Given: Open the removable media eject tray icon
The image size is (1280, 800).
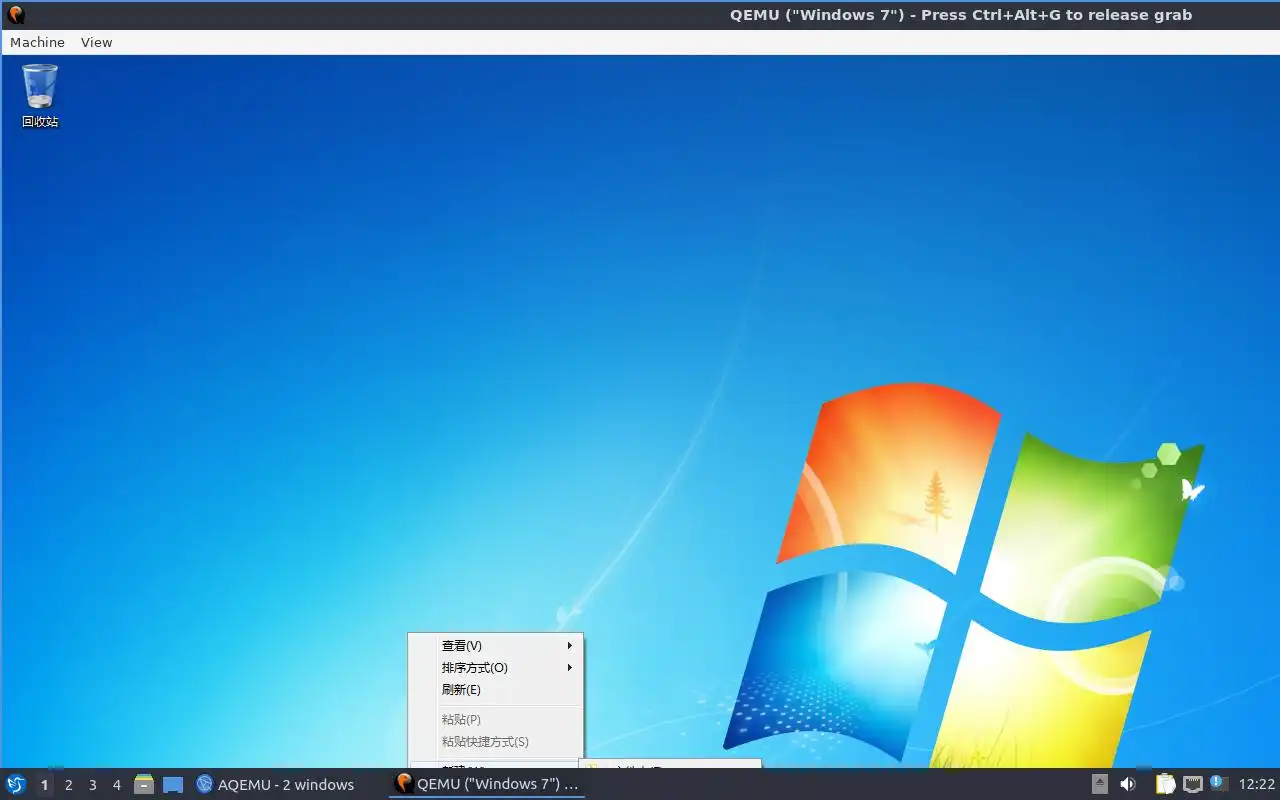Looking at the screenshot, I should (1100, 784).
